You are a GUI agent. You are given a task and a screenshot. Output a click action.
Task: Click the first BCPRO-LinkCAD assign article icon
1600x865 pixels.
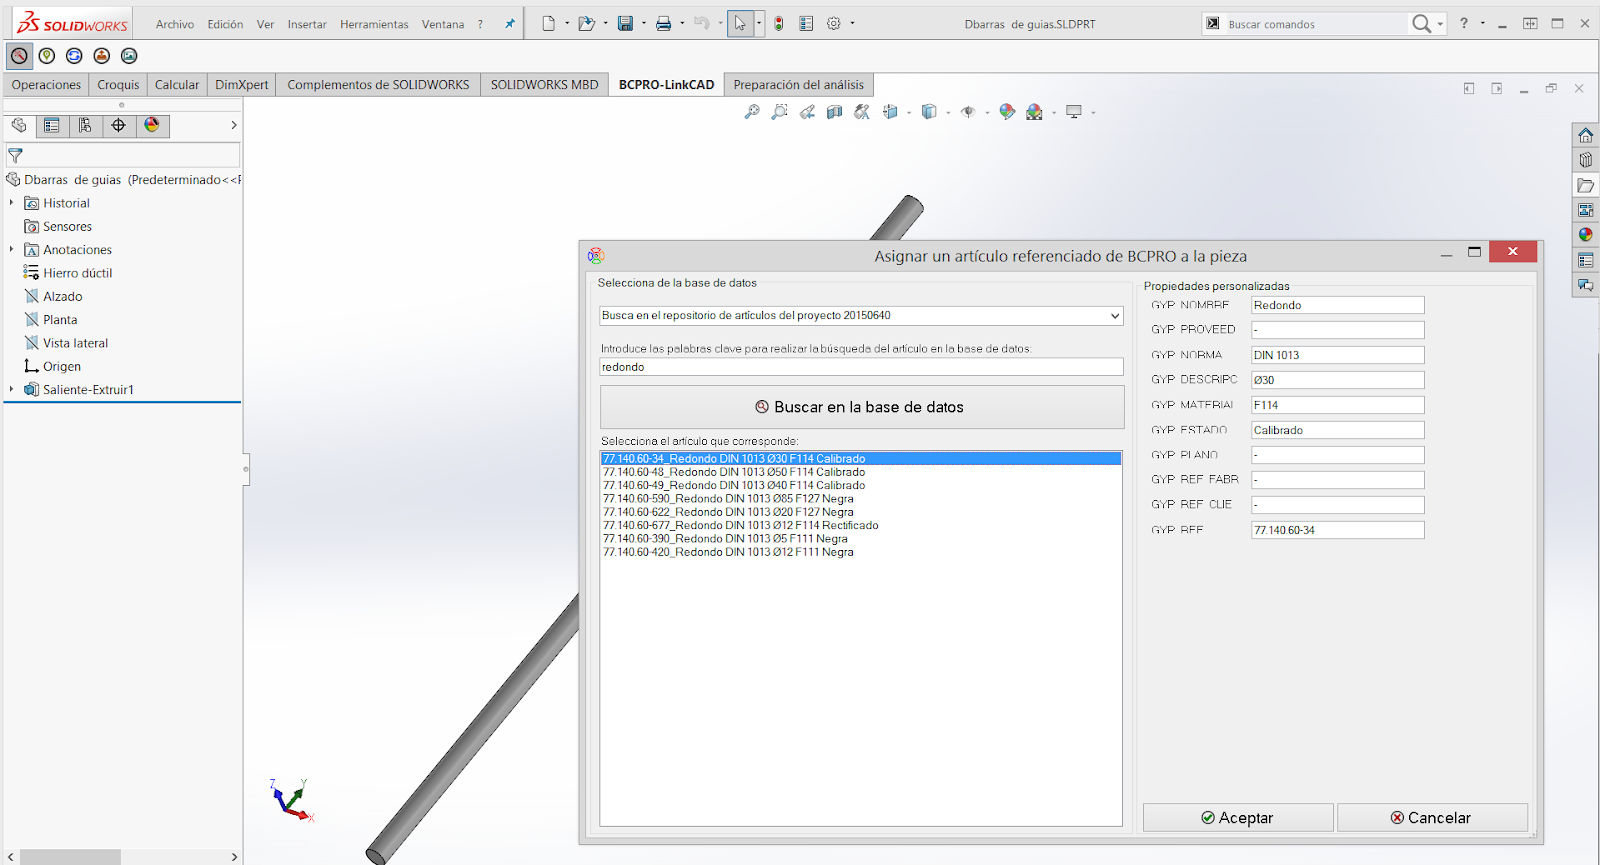(19, 56)
